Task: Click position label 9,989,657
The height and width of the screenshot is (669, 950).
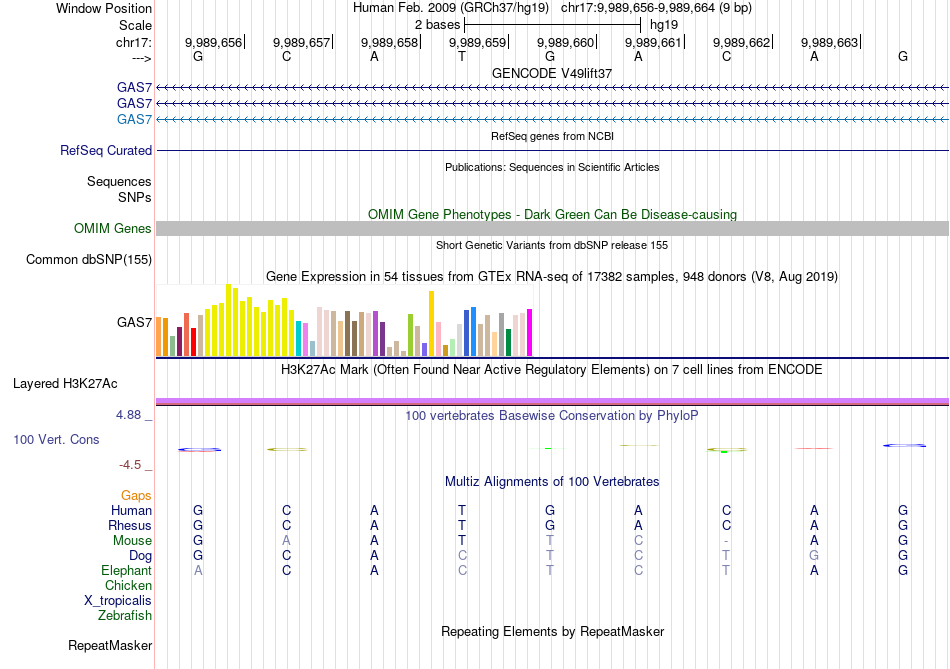Action: tap(301, 42)
